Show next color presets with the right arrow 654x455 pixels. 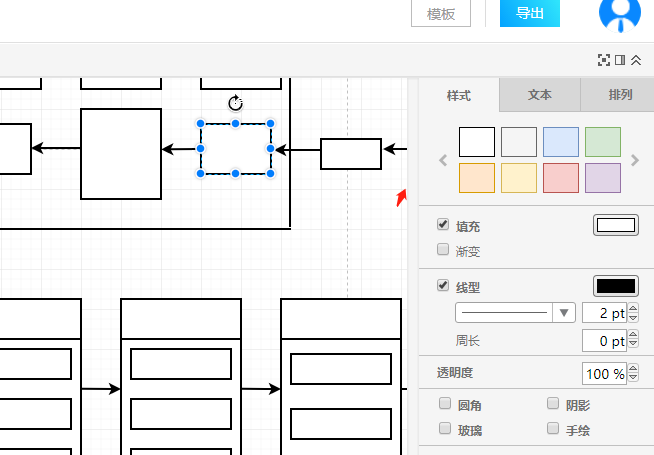coord(635,160)
